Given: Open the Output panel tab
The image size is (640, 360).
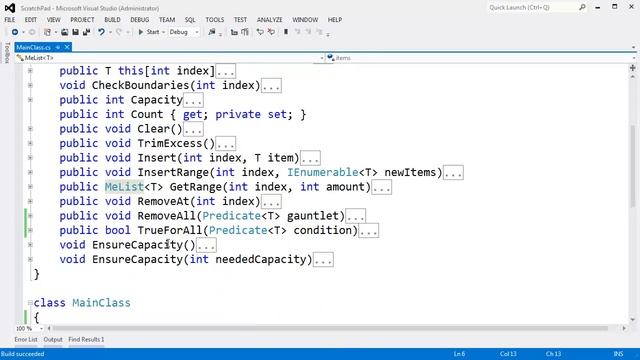Looking at the screenshot, I should (53, 339).
